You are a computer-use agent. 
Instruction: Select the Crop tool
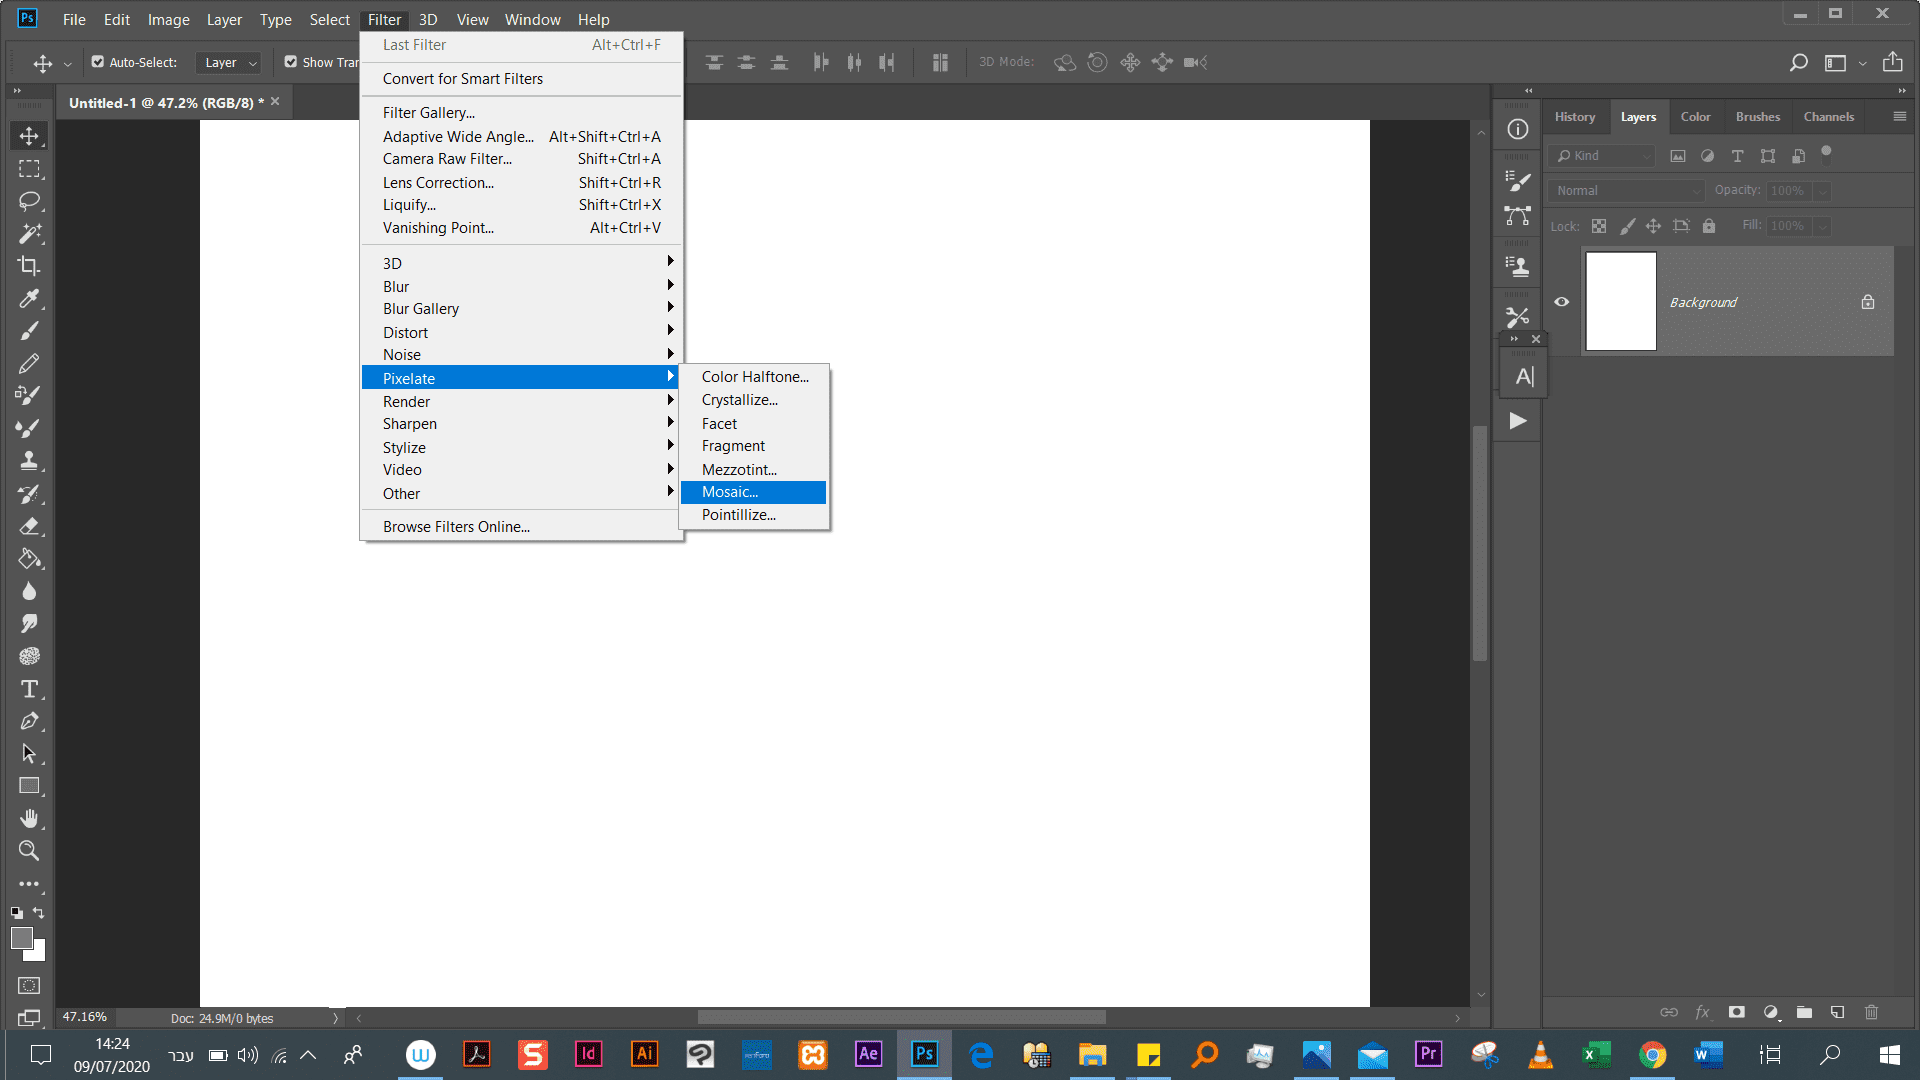click(x=29, y=266)
